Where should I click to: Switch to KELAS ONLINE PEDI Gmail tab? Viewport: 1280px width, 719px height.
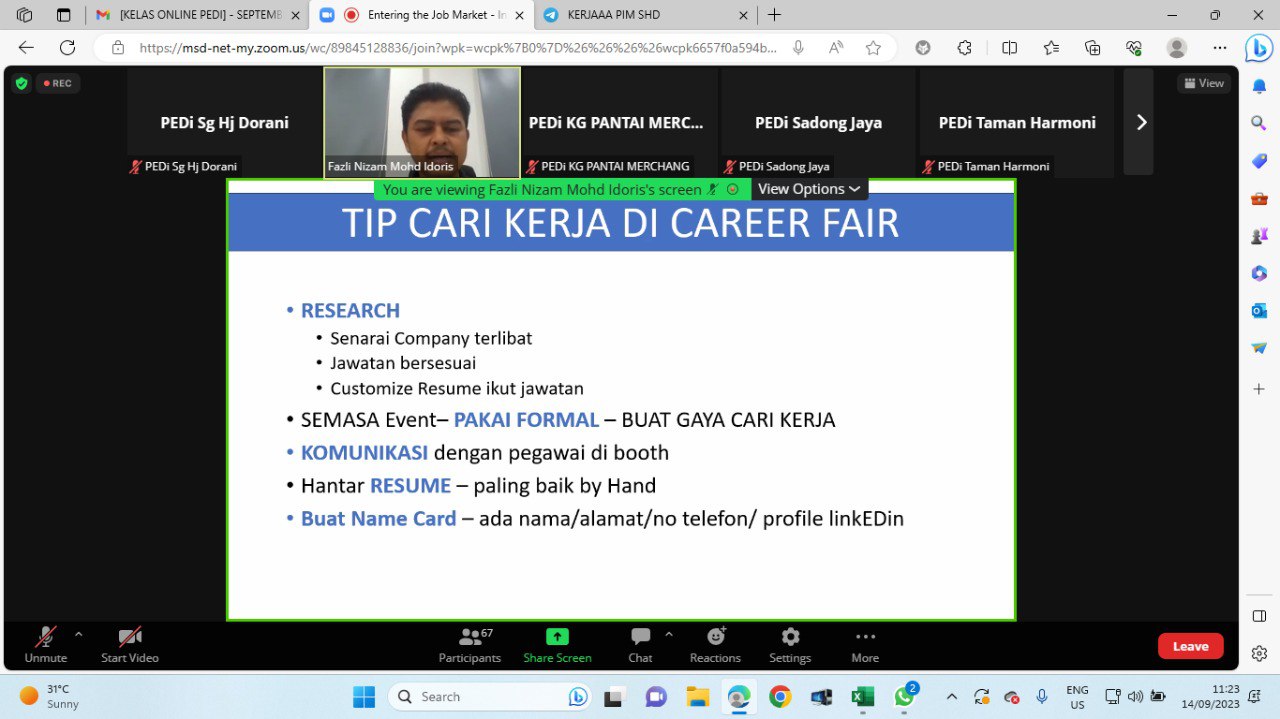coord(190,15)
